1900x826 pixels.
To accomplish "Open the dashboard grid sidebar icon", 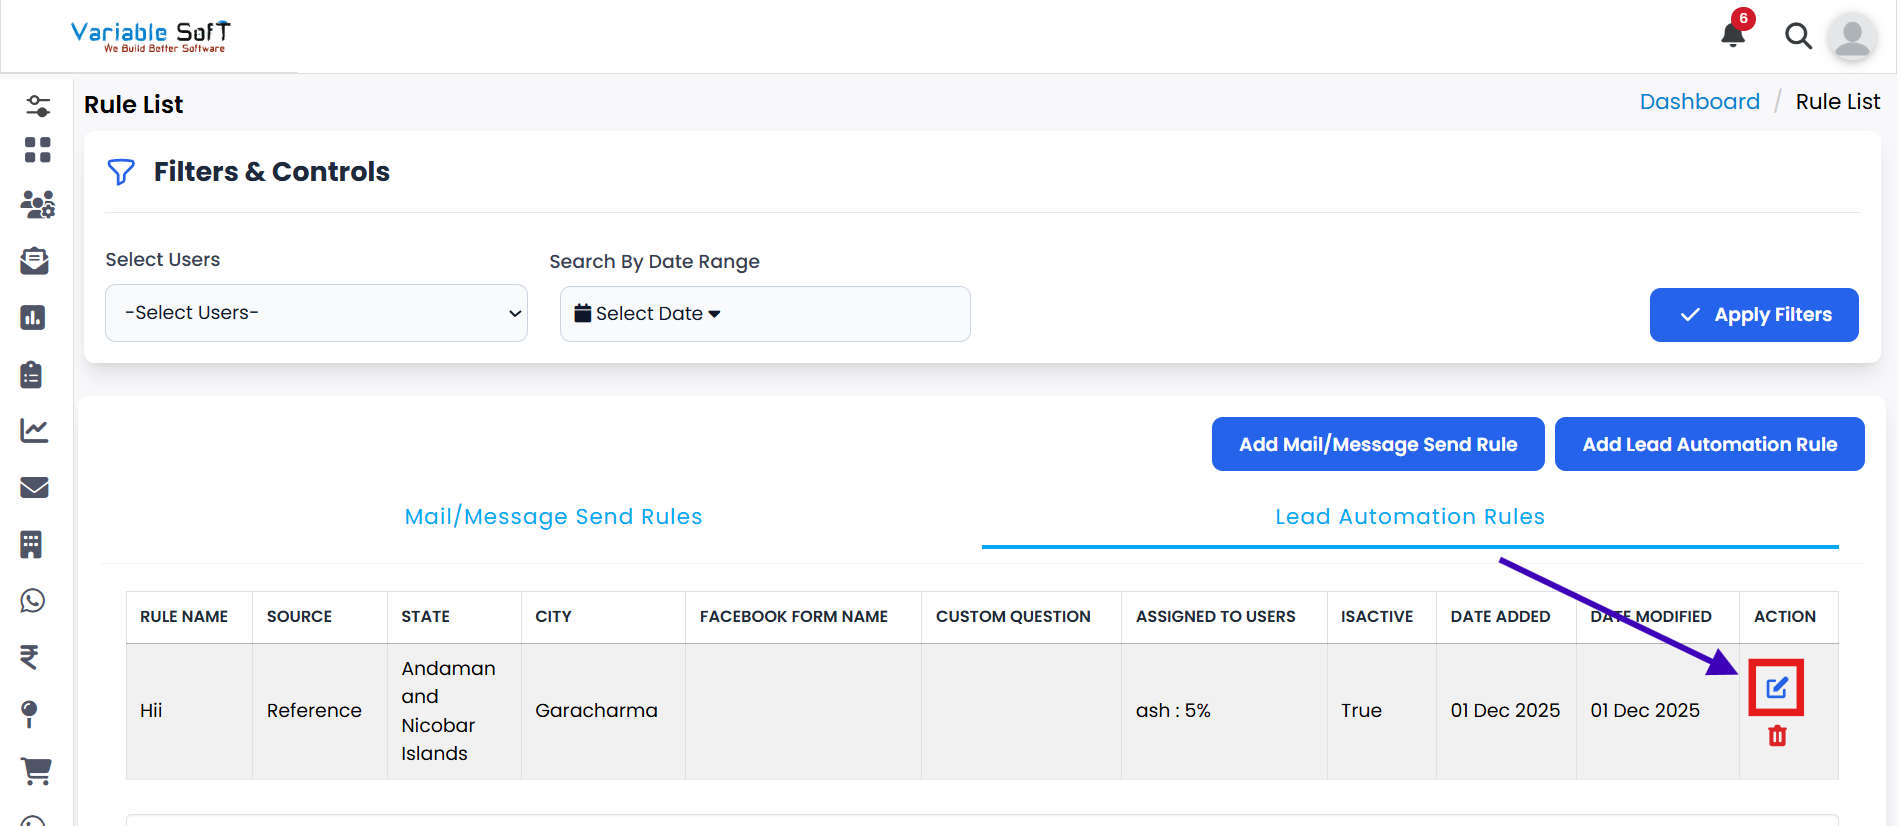I will click(37, 150).
